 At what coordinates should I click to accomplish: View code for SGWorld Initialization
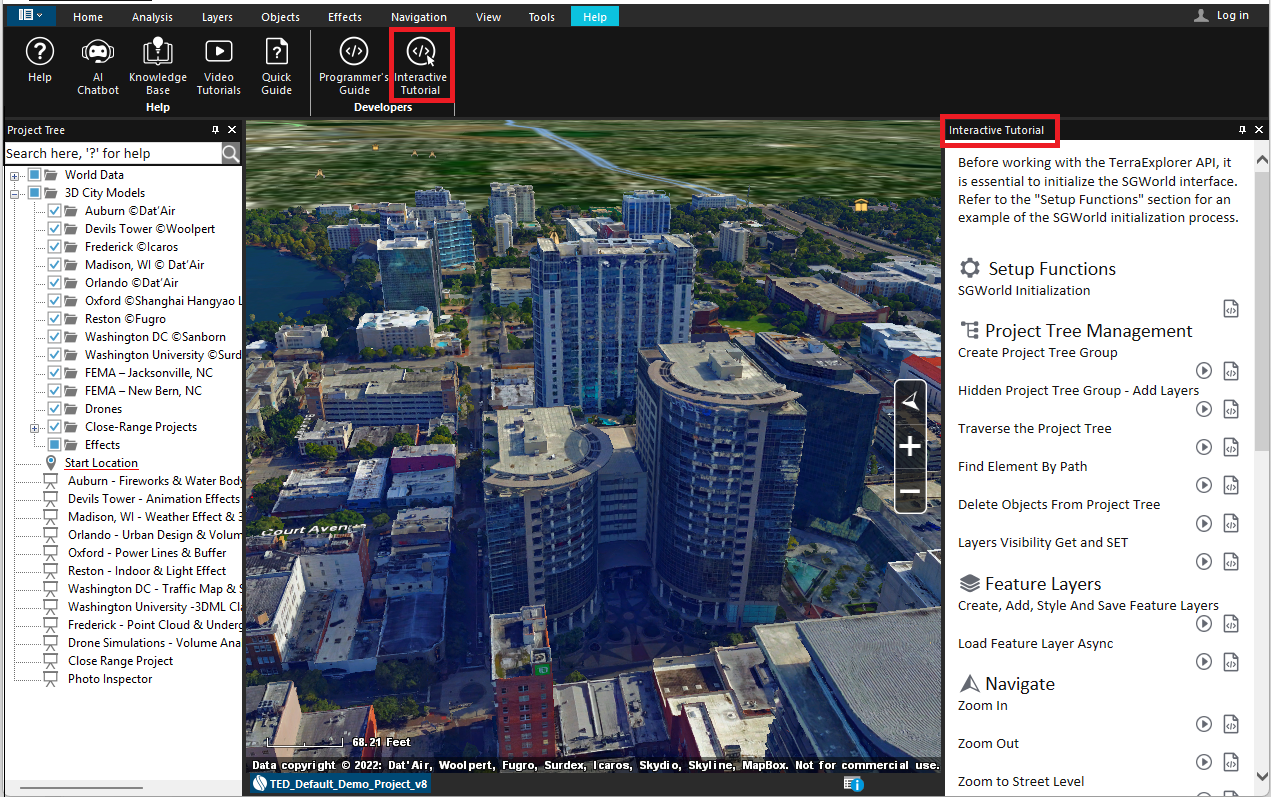(x=1231, y=309)
